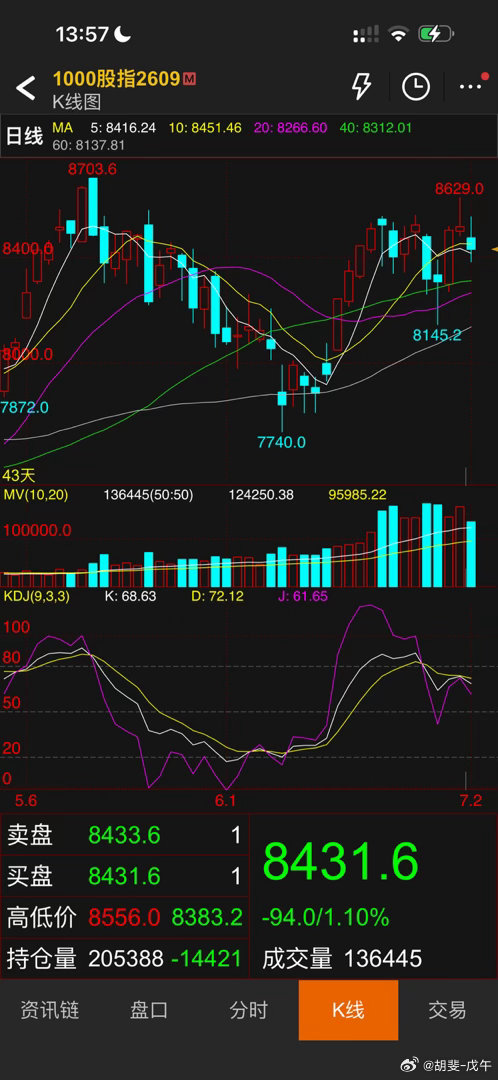Viewport: 498px width, 1080px height.
Task: Tap the back arrow icon
Action: (x=25, y=88)
